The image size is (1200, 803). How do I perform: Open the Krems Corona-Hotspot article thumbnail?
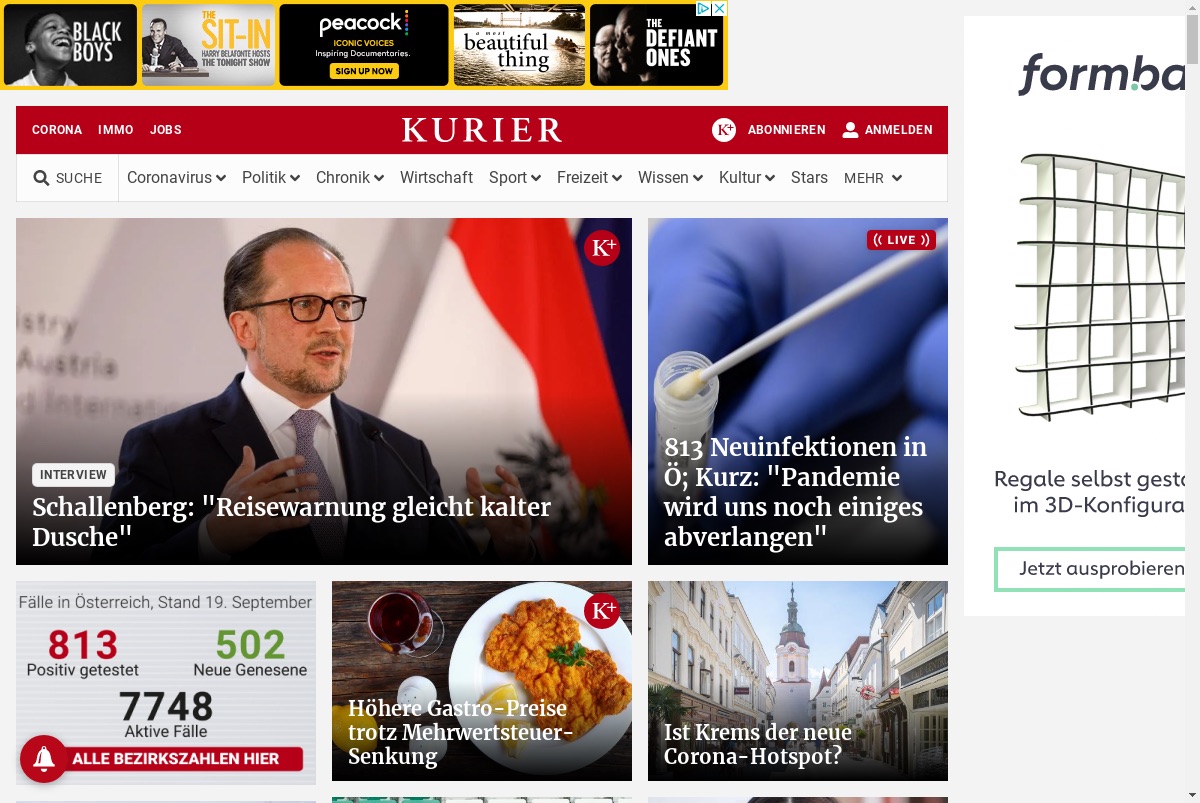[x=798, y=681]
